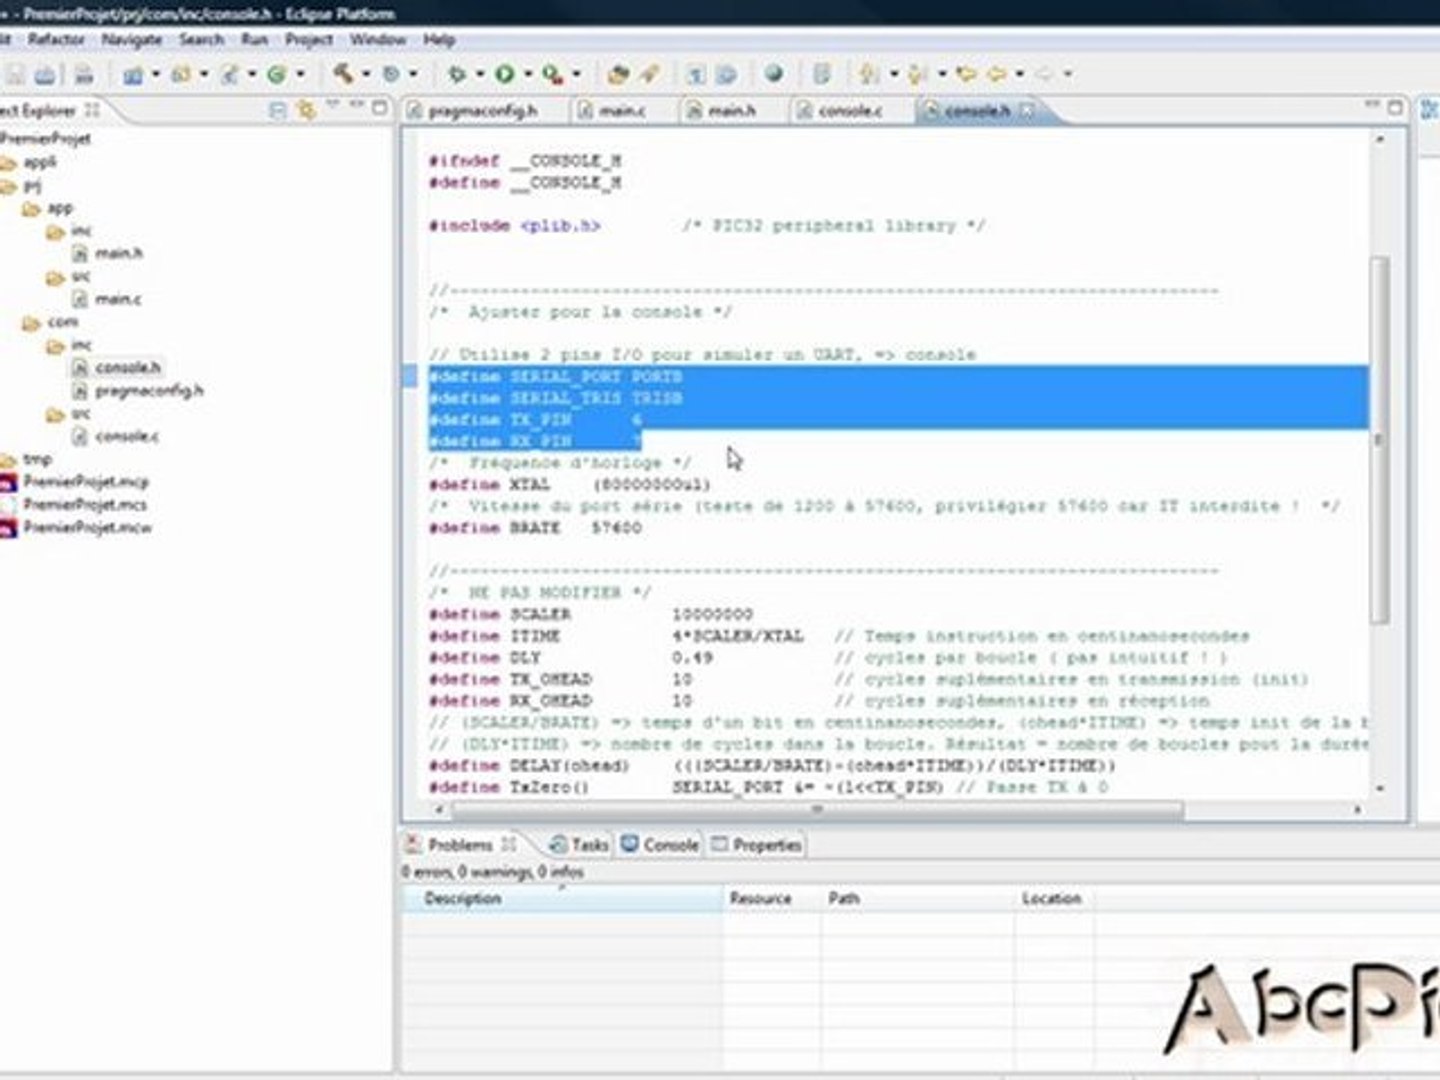The image size is (1440, 1080).
Task: Open the Search menu
Action: point(201,39)
